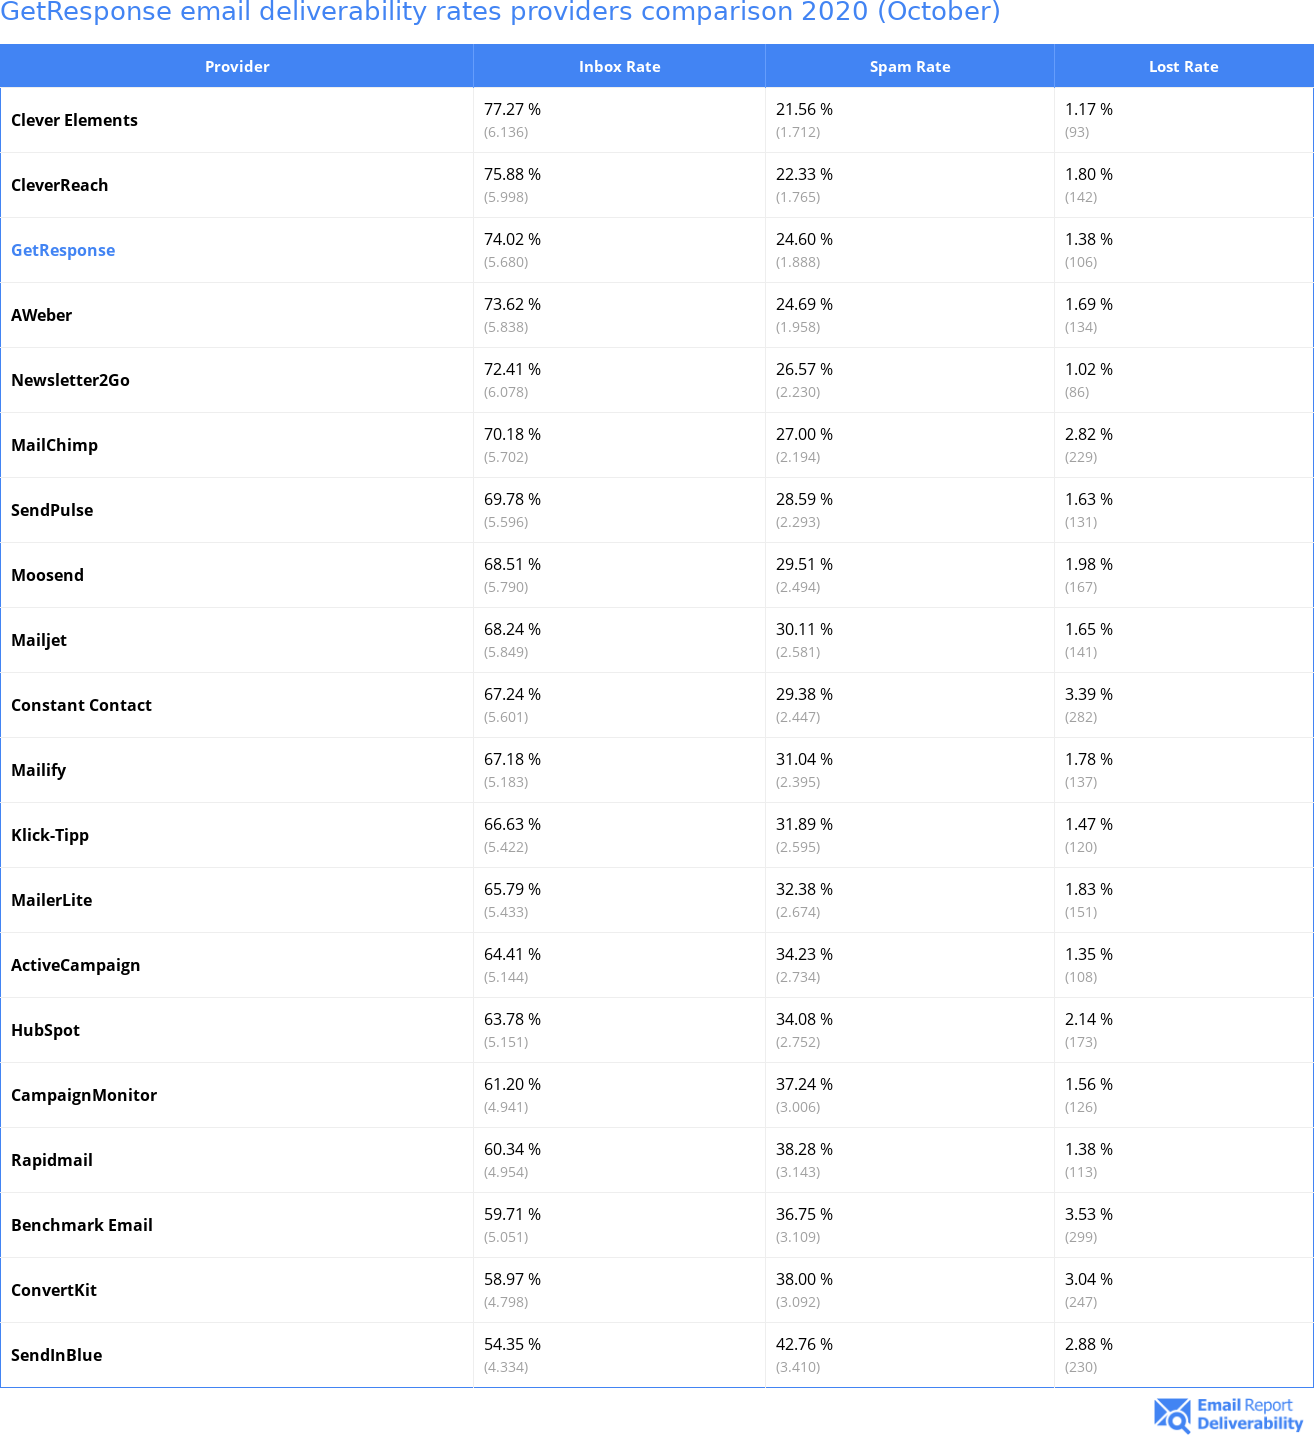Screen dimensions: 1314x1435
Task: Select the CleverReach provider name
Action: pyautogui.click(x=59, y=185)
